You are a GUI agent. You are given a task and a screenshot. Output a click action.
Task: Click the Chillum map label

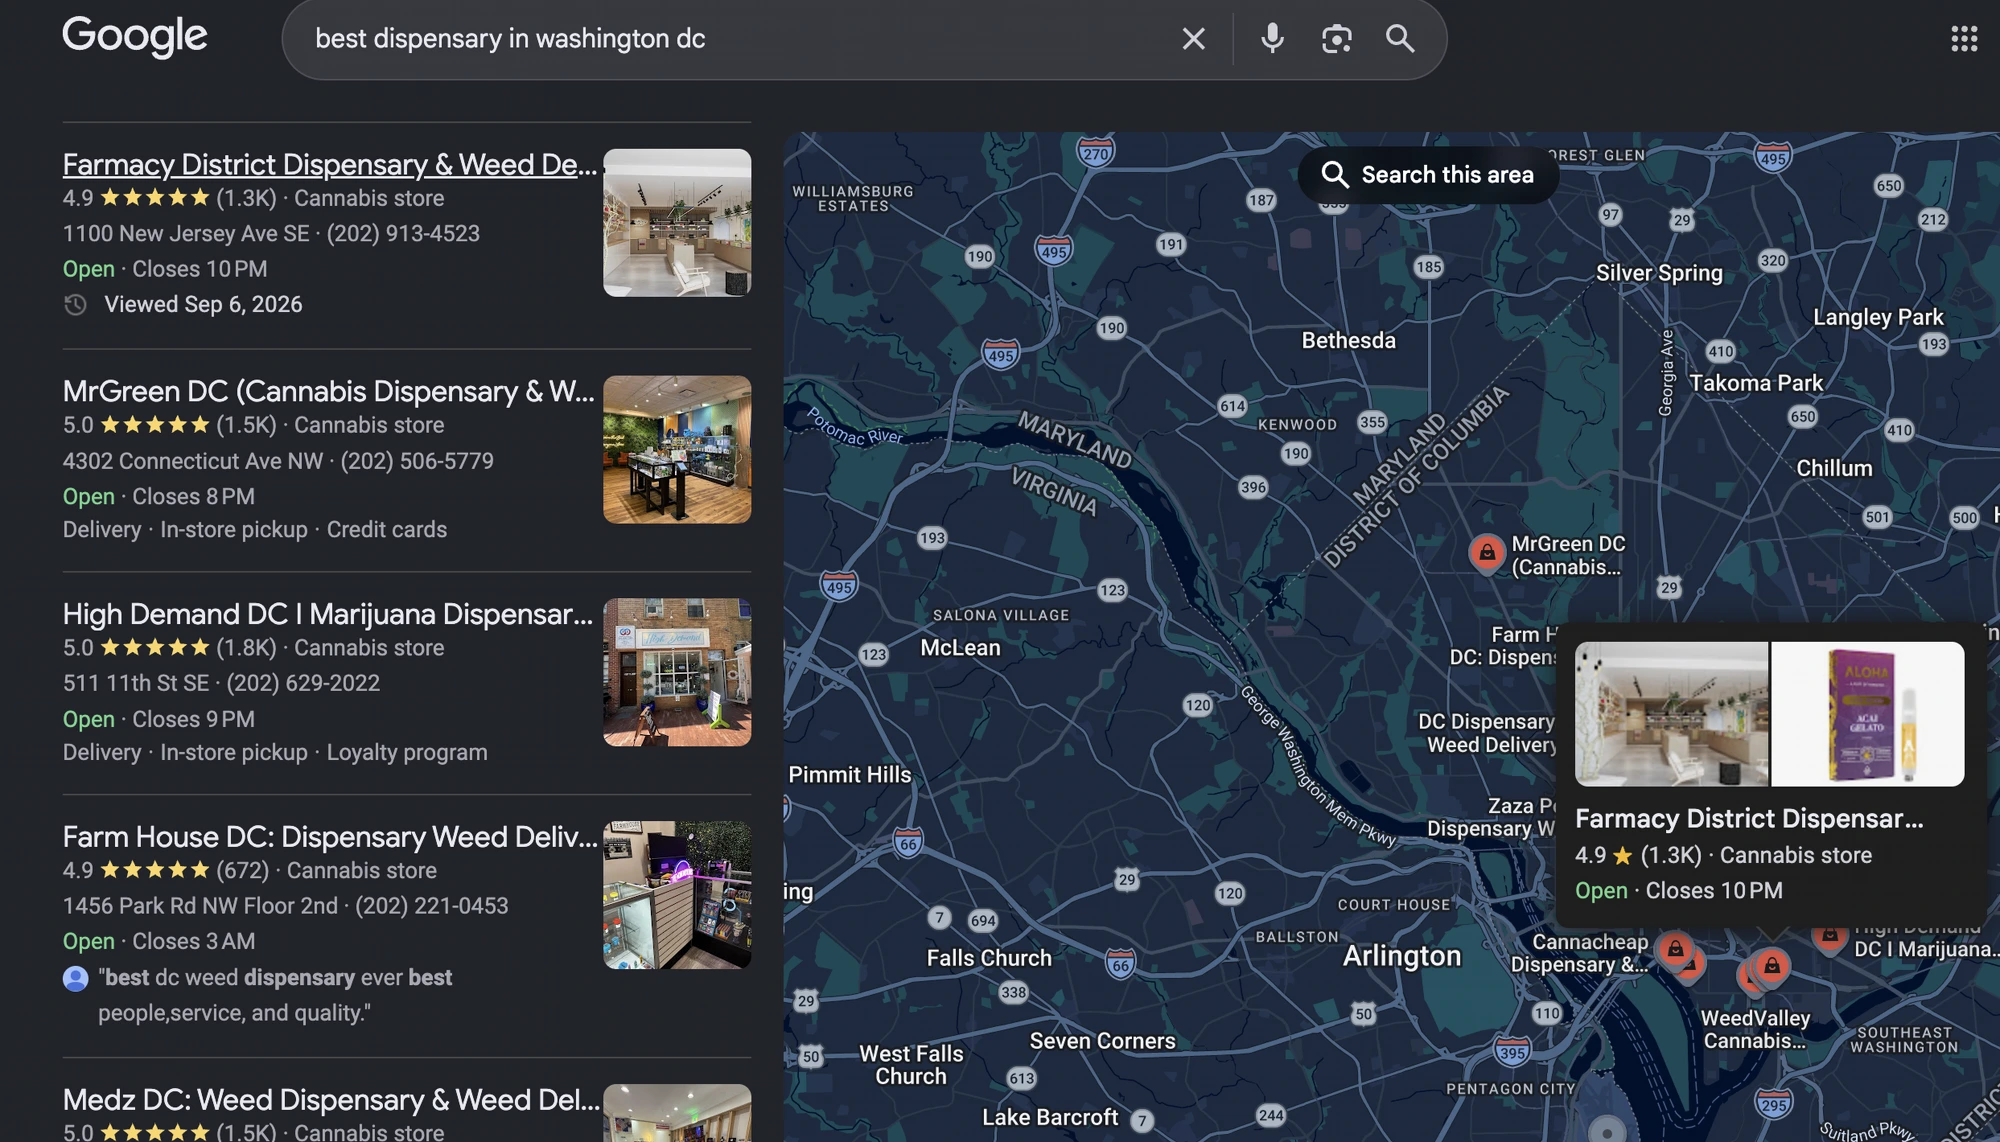1834,468
